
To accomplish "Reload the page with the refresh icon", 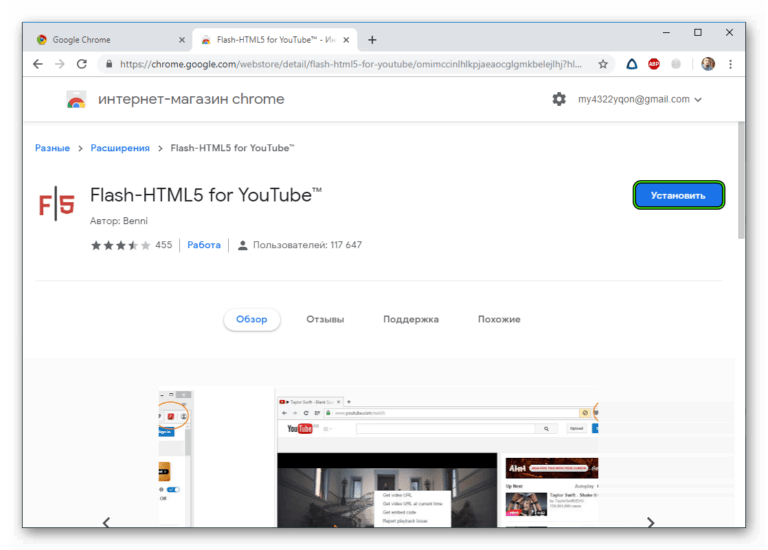I will [x=82, y=64].
